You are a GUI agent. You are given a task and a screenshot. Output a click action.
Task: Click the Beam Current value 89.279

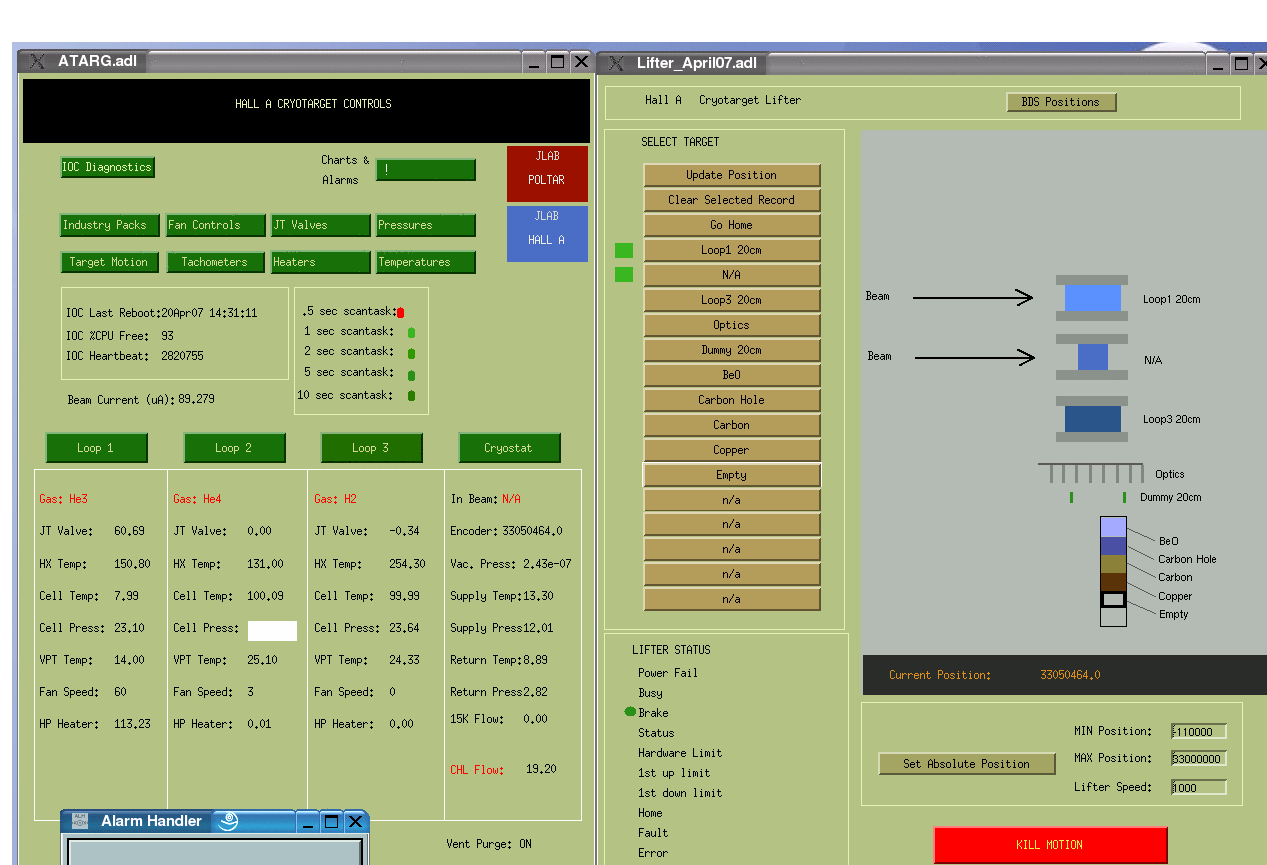(196, 399)
